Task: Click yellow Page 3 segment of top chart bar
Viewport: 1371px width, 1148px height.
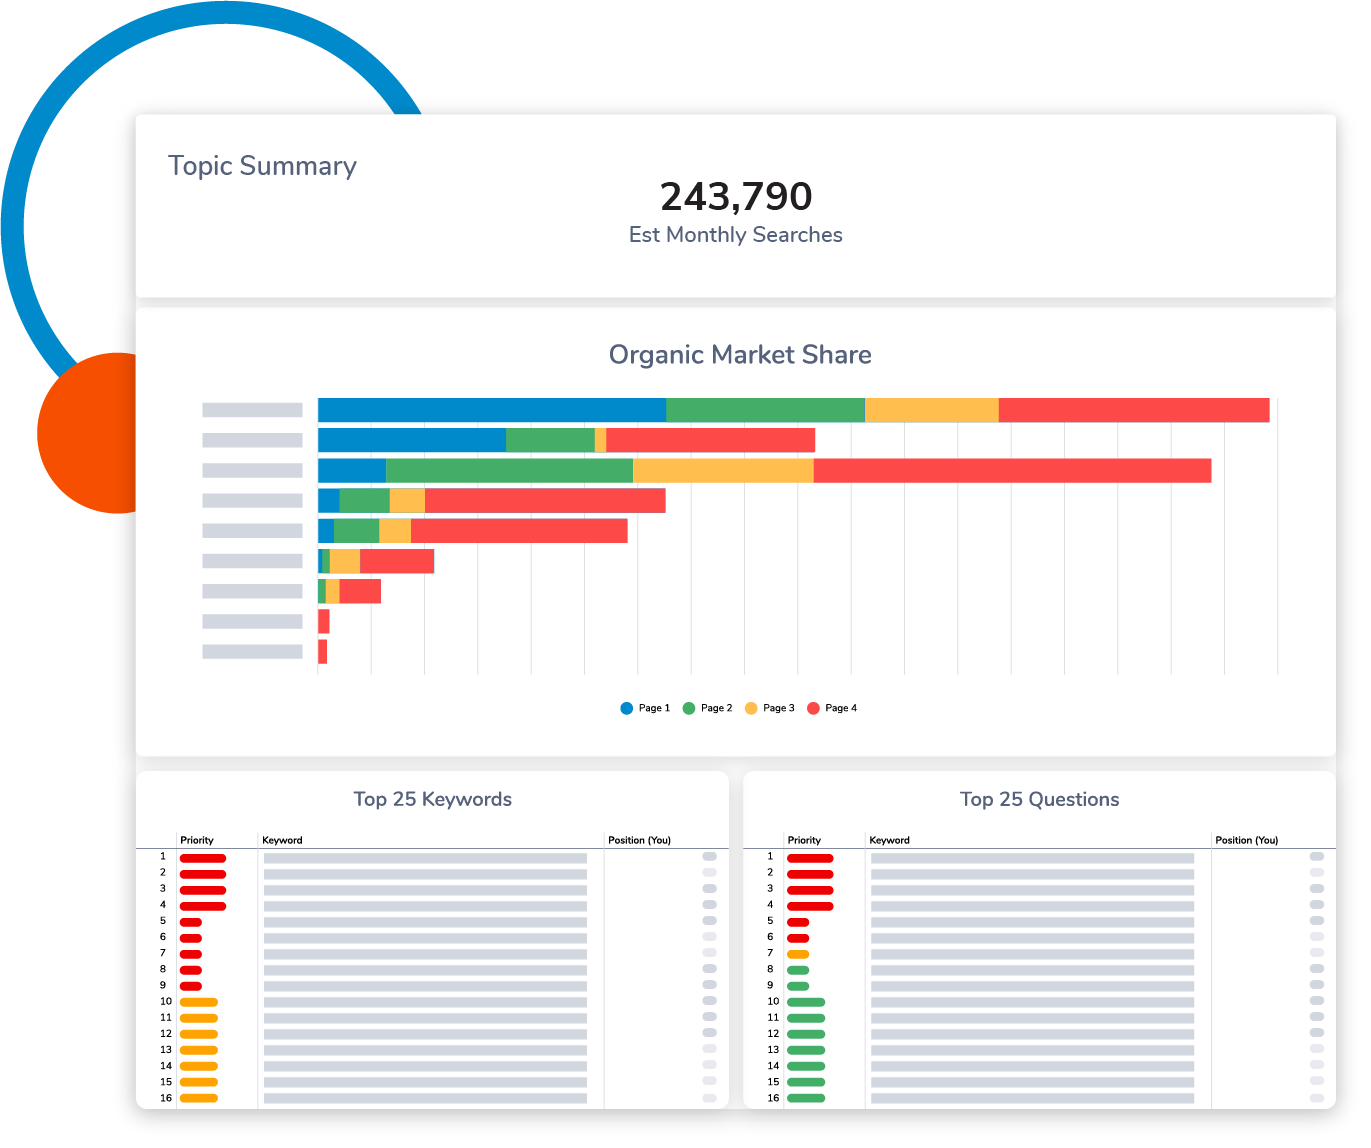Action: click(x=932, y=410)
